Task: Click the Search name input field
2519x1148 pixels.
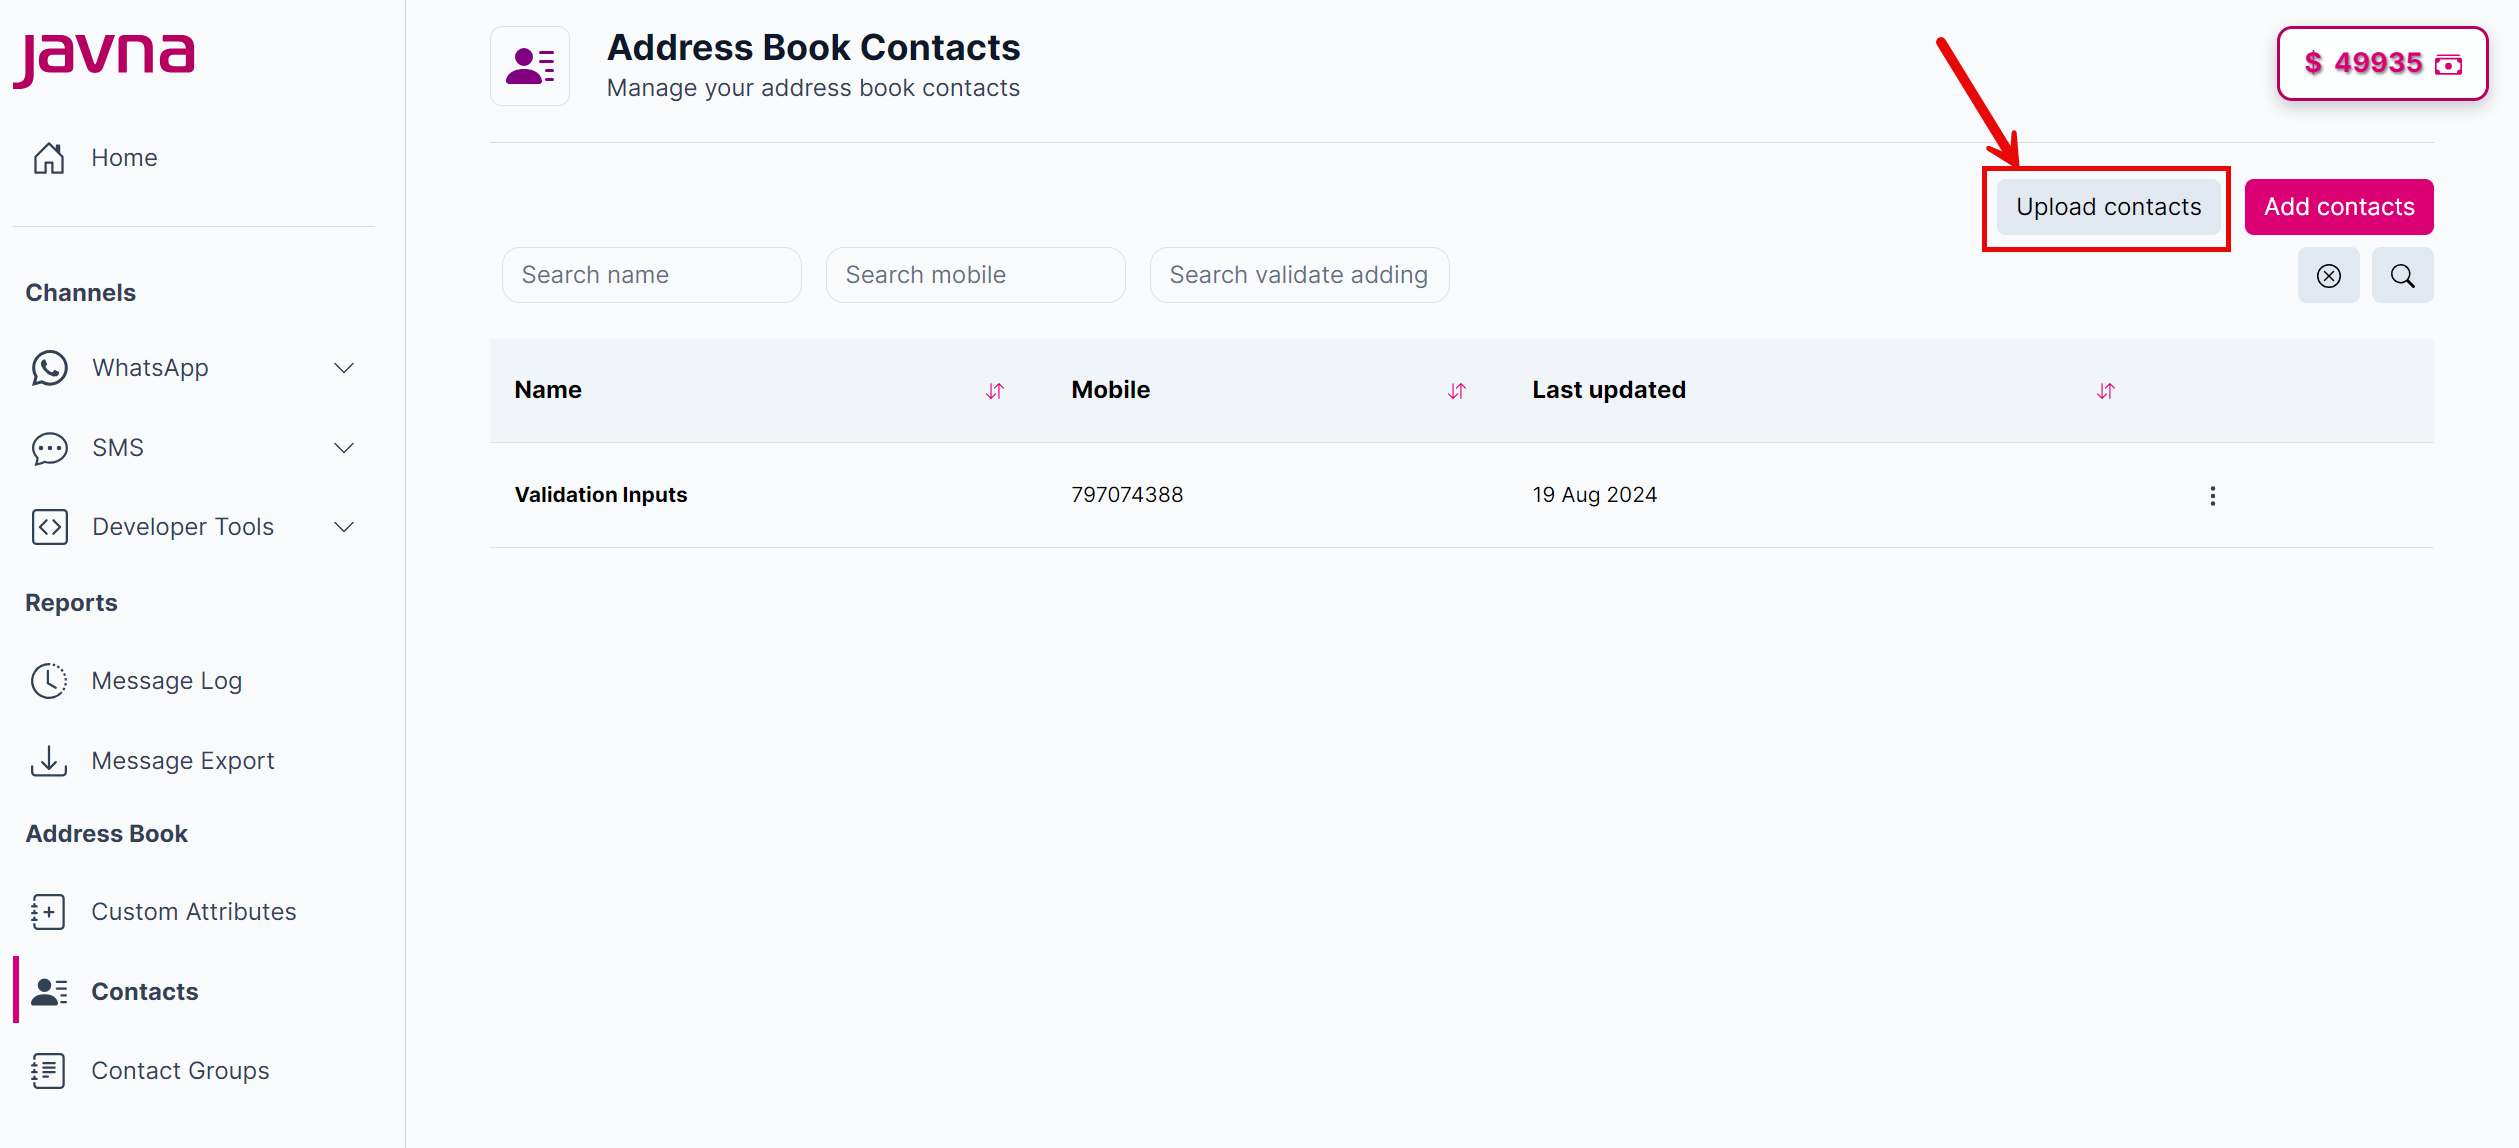Action: 651,275
